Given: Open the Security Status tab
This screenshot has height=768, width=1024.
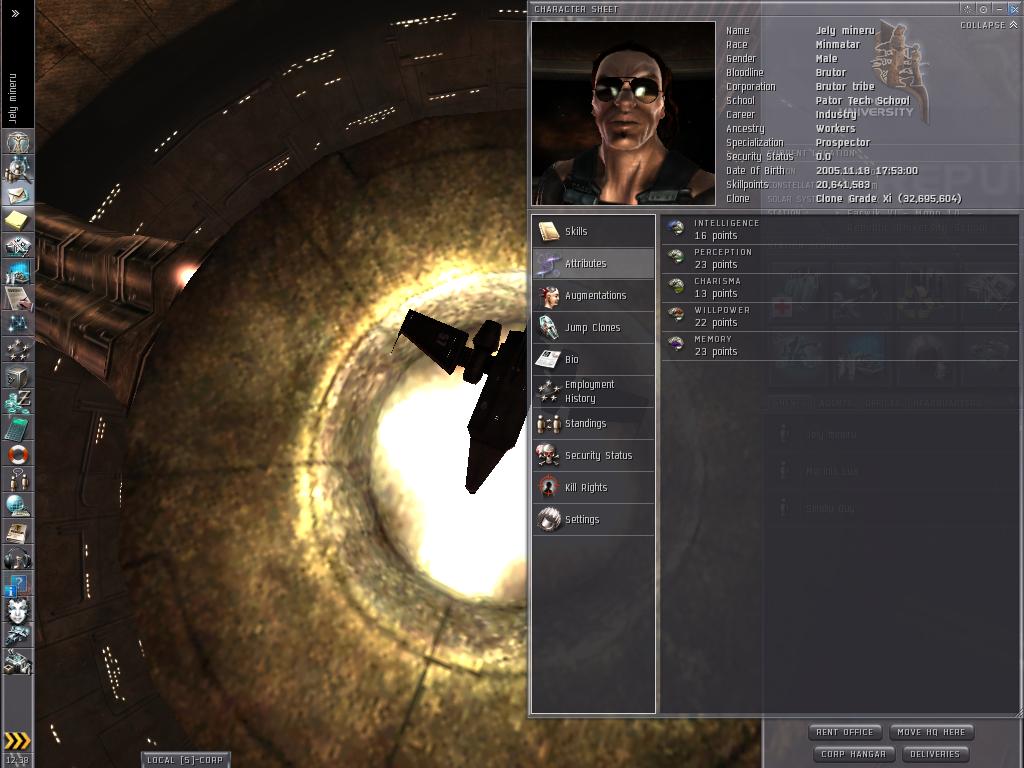Looking at the screenshot, I should click(594, 455).
